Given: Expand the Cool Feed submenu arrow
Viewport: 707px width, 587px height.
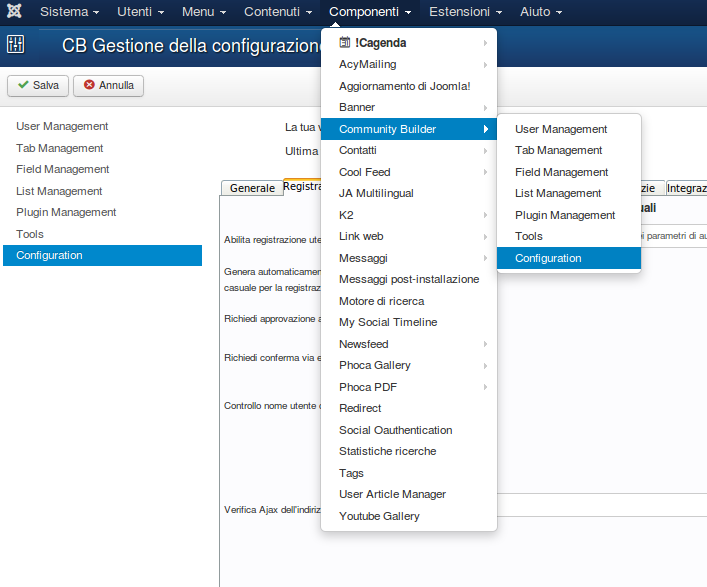Looking at the screenshot, I should pyautogui.click(x=485, y=172).
